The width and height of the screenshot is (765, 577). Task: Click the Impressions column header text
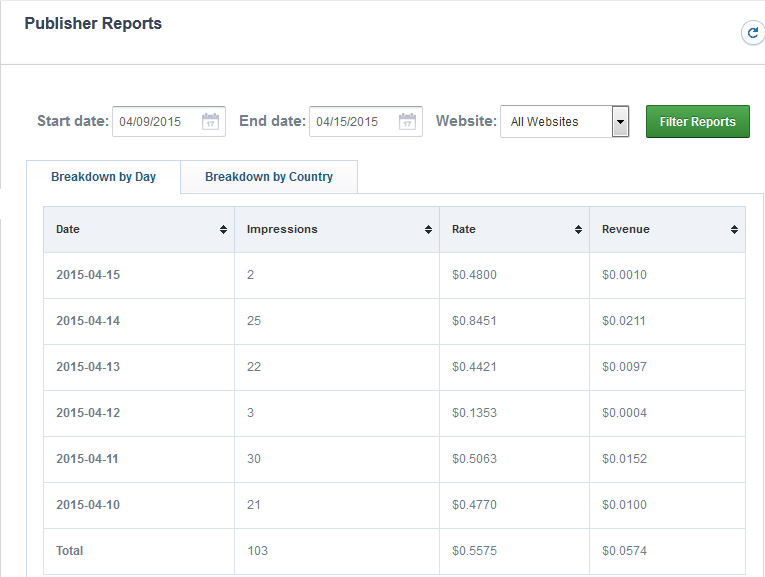tap(282, 229)
